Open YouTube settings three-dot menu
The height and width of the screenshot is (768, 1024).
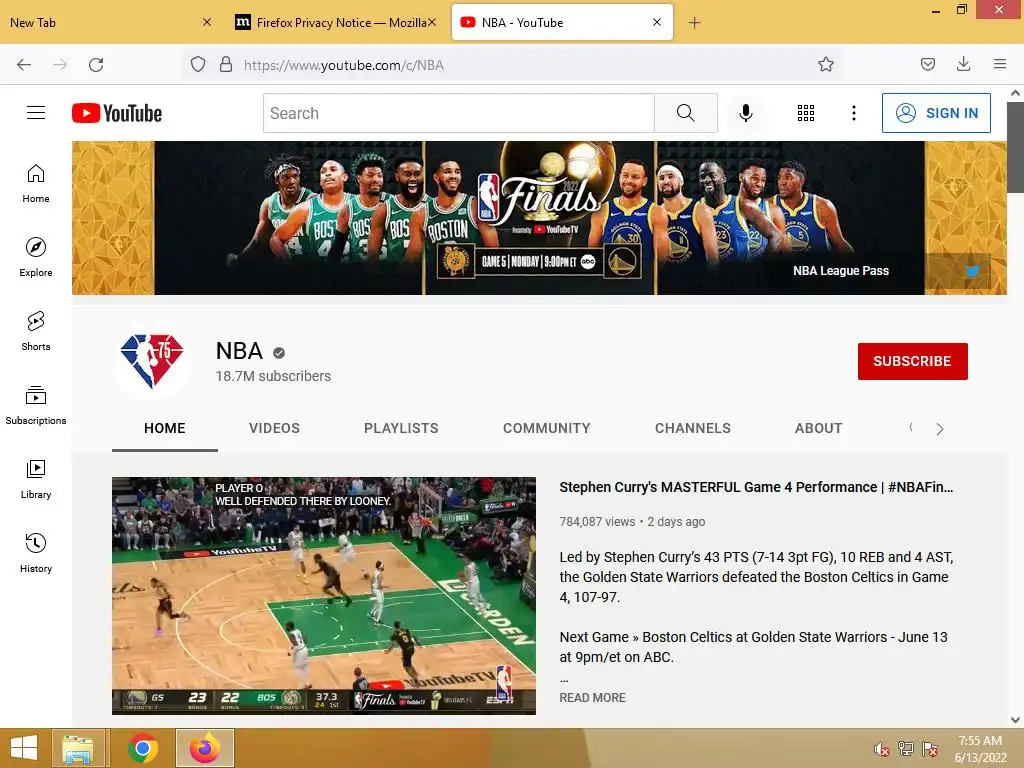(x=854, y=113)
